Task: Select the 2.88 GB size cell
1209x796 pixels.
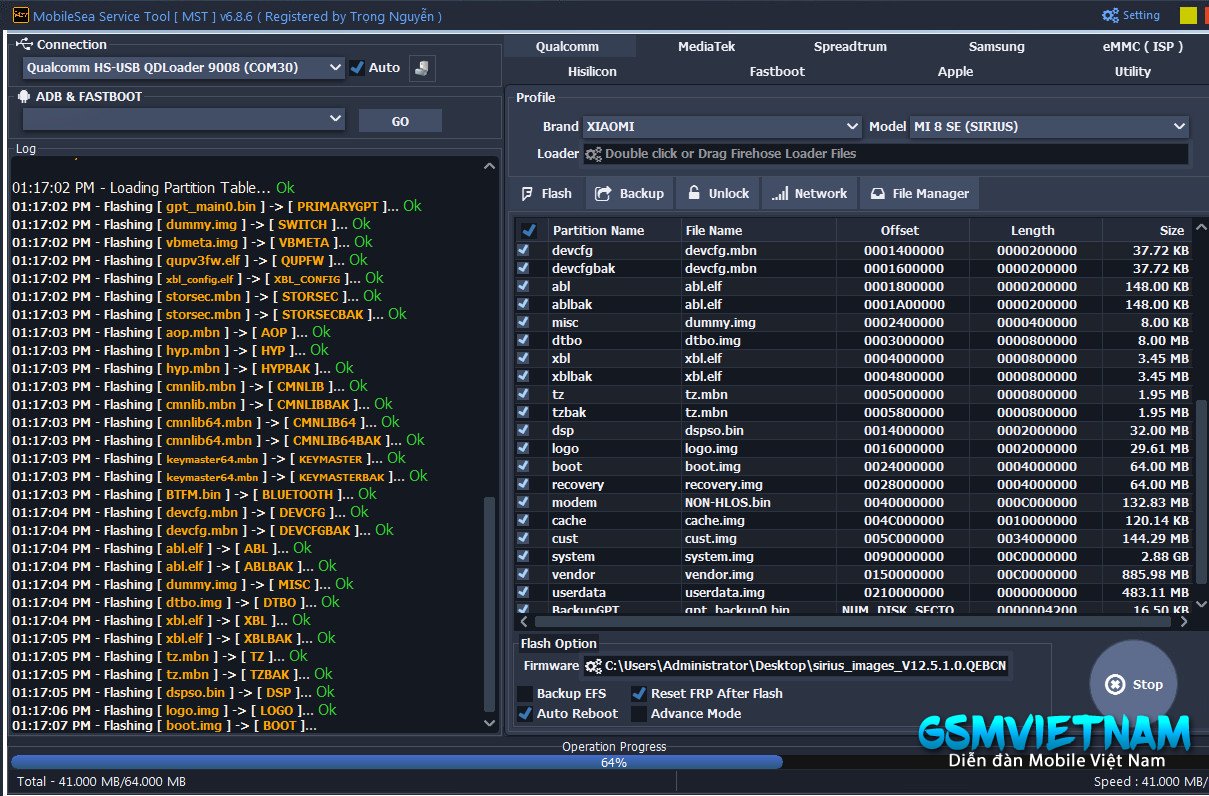Action: tap(1147, 556)
